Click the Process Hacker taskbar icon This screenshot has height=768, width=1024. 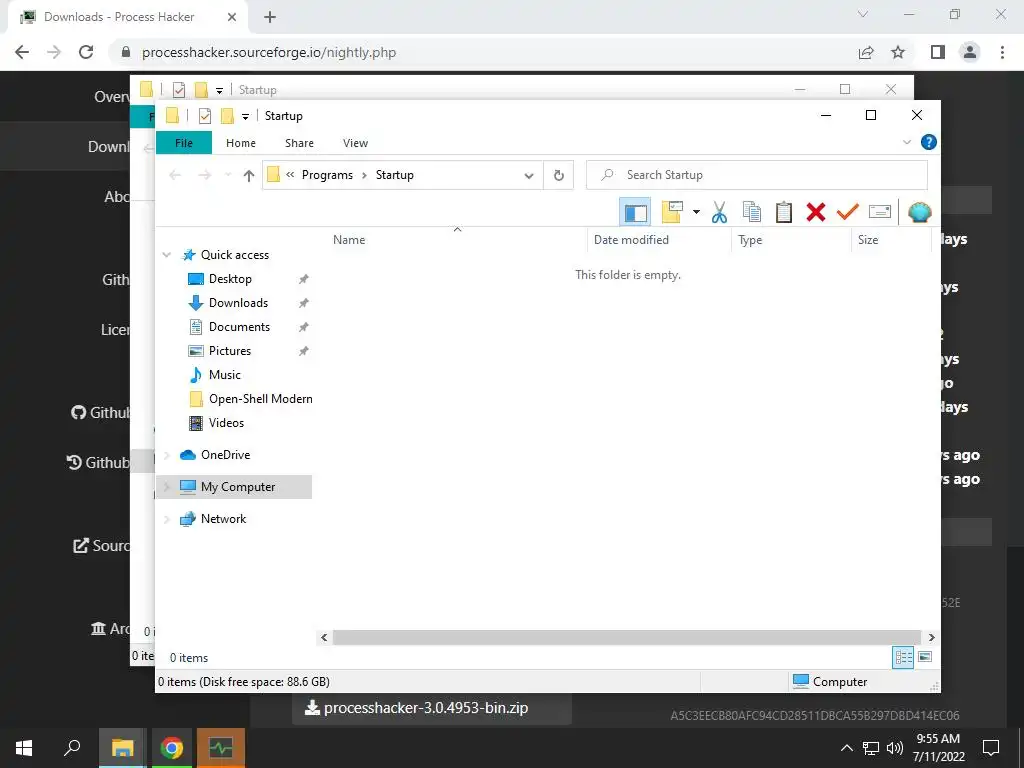click(221, 748)
